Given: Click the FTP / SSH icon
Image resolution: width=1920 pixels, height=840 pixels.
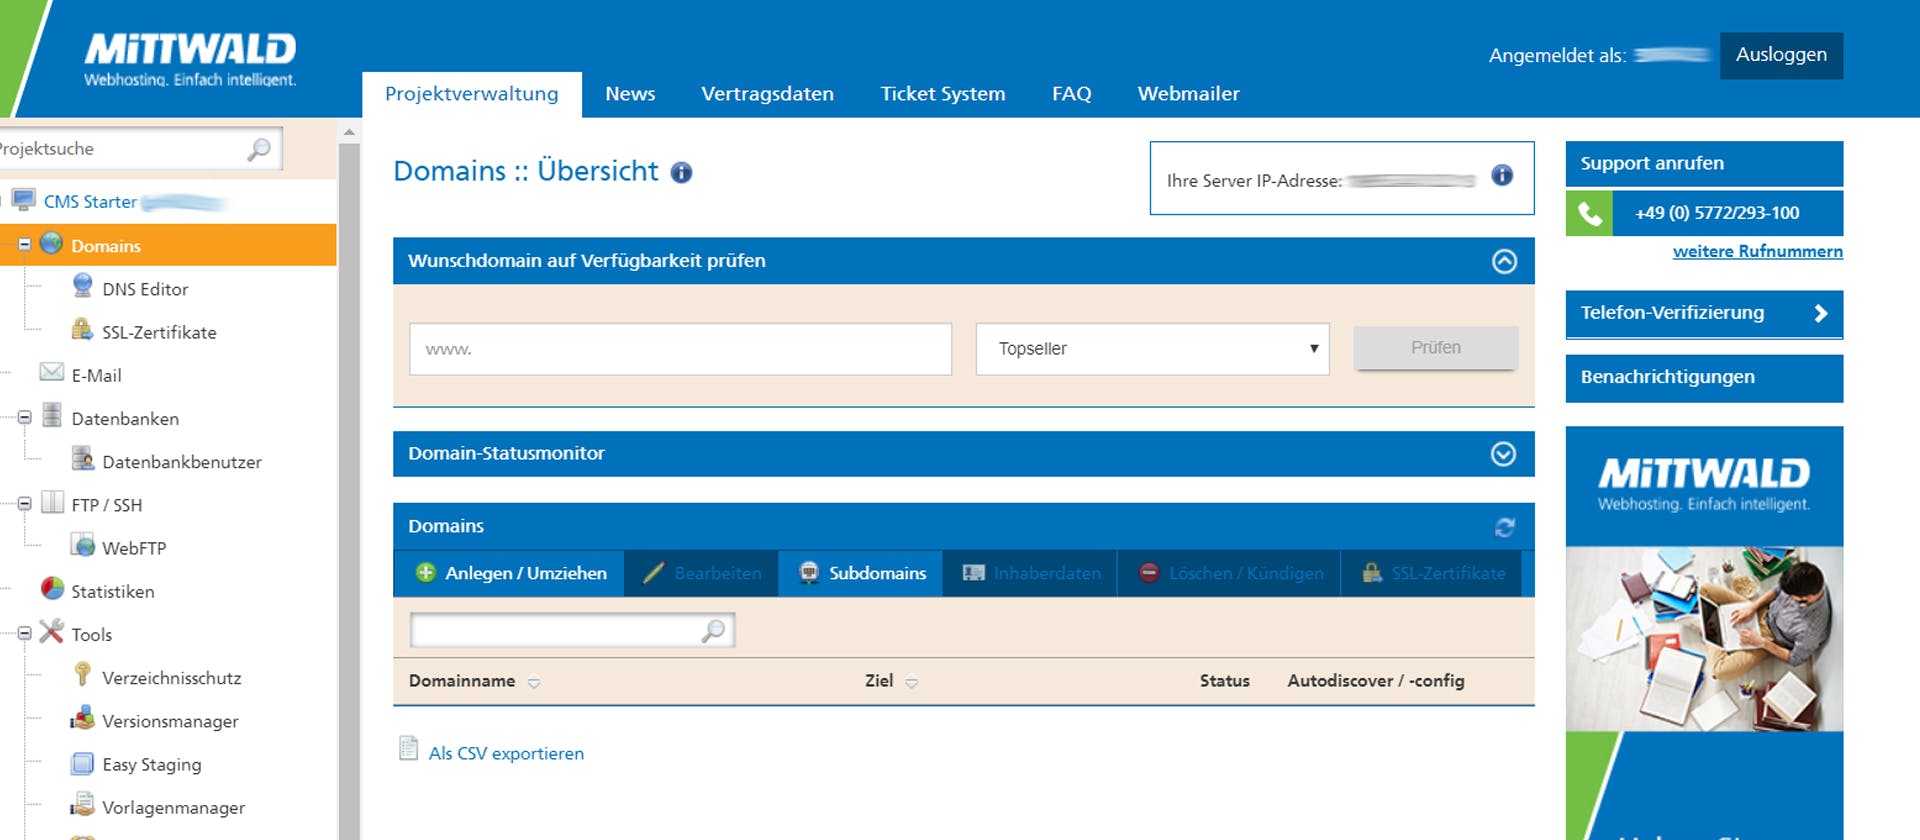Looking at the screenshot, I should [x=52, y=502].
